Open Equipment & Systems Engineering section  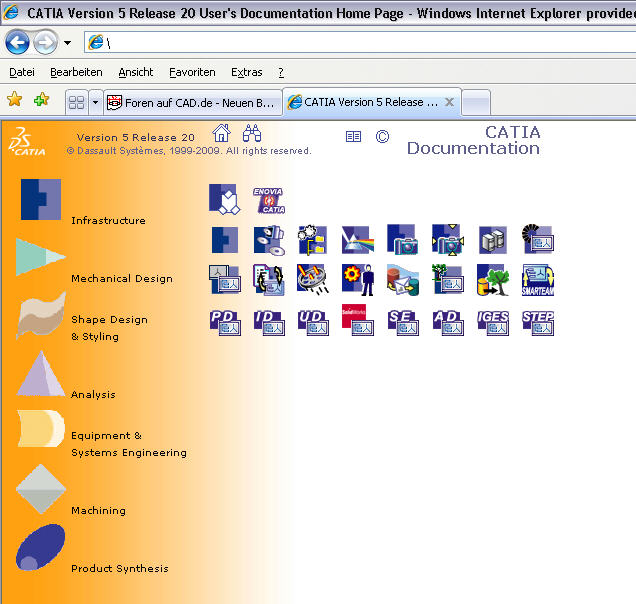(x=129, y=444)
